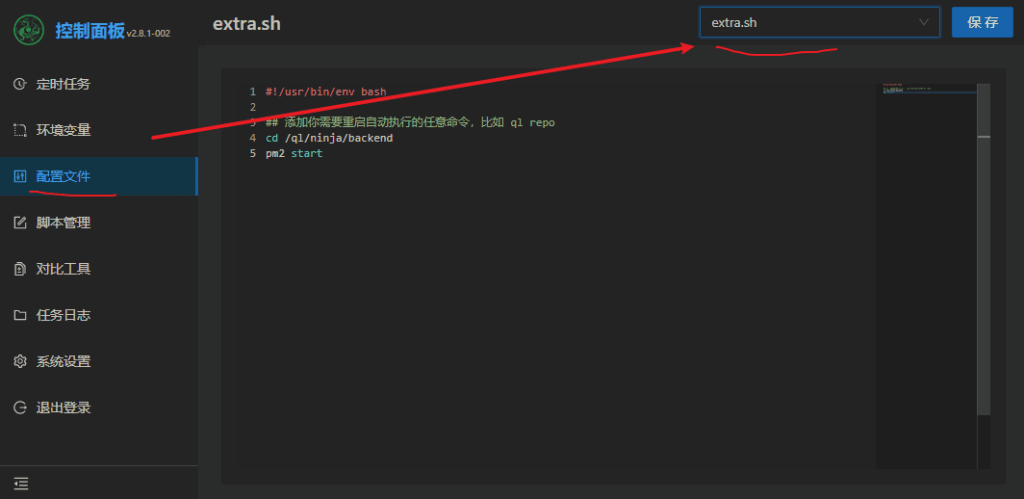Click the 保存 save button

983,22
